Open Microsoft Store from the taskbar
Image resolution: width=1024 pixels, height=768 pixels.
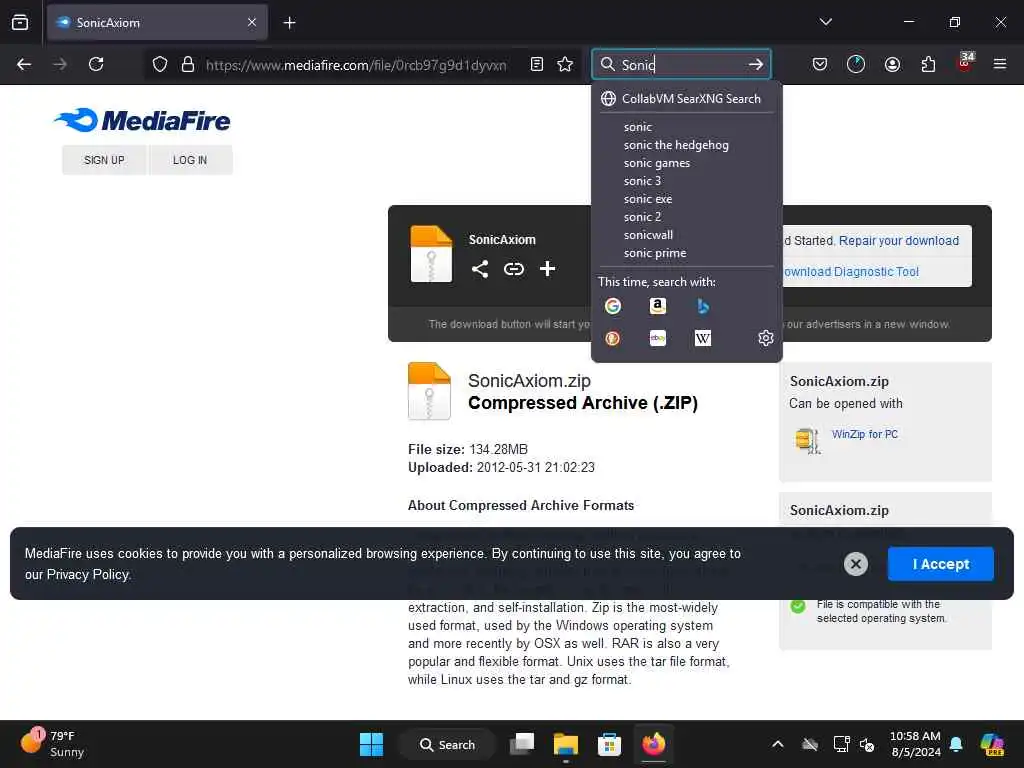click(609, 744)
